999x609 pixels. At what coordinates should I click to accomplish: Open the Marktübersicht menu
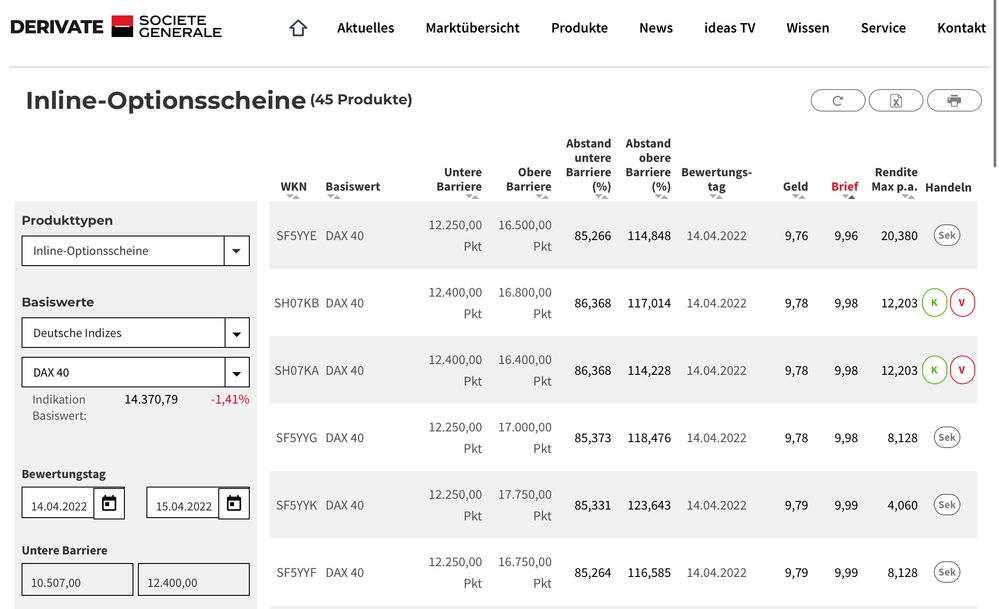(x=472, y=28)
